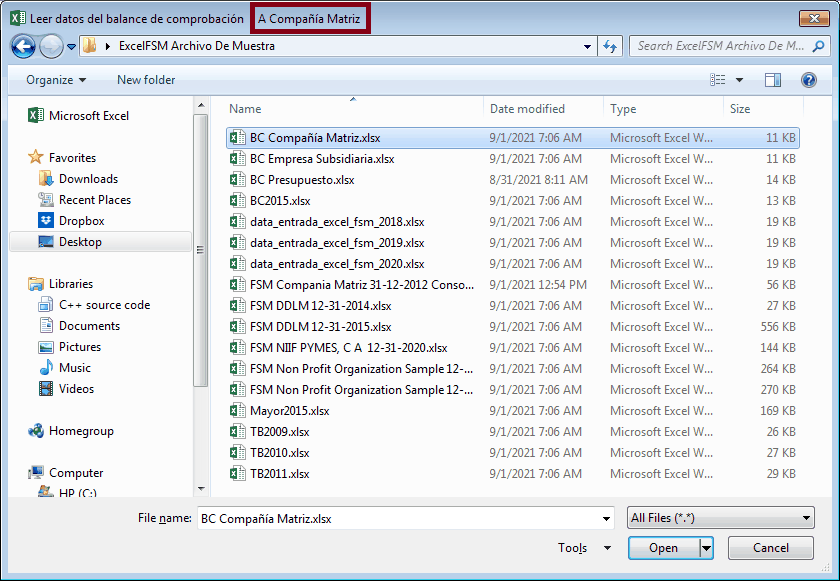The height and width of the screenshot is (581, 840).
Task: Click navigation pane scroll down arrow
Action: (x=201, y=488)
